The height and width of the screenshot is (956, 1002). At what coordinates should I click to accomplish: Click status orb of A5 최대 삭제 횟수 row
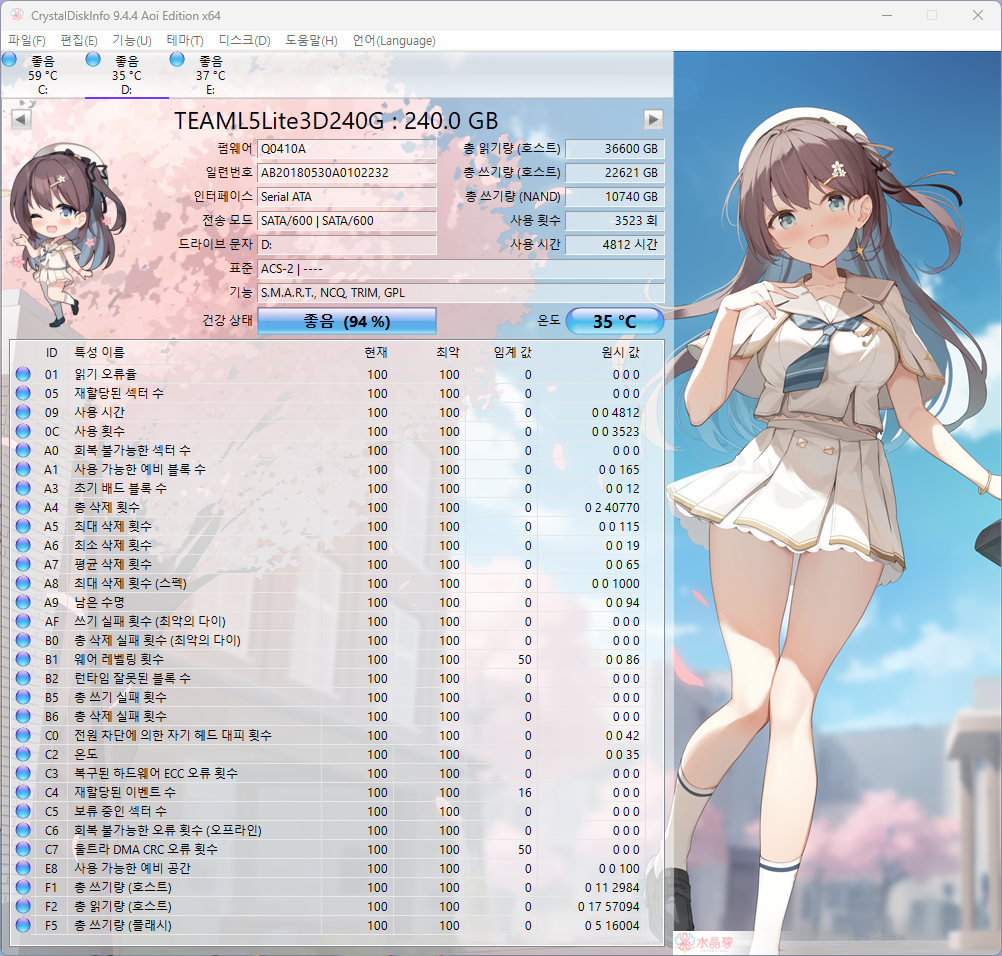click(x=23, y=526)
